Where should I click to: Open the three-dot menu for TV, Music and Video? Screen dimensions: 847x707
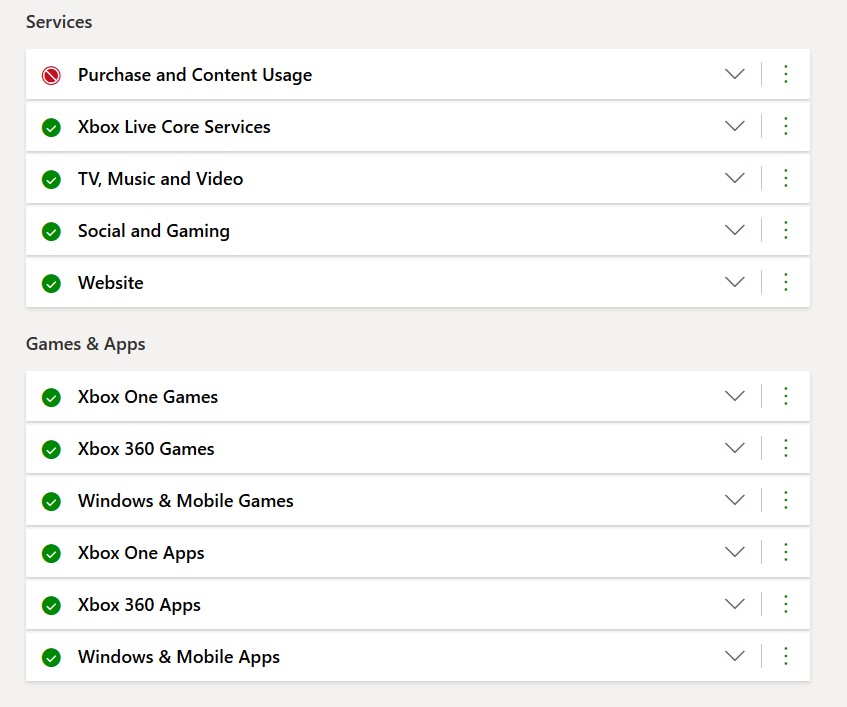tap(786, 178)
